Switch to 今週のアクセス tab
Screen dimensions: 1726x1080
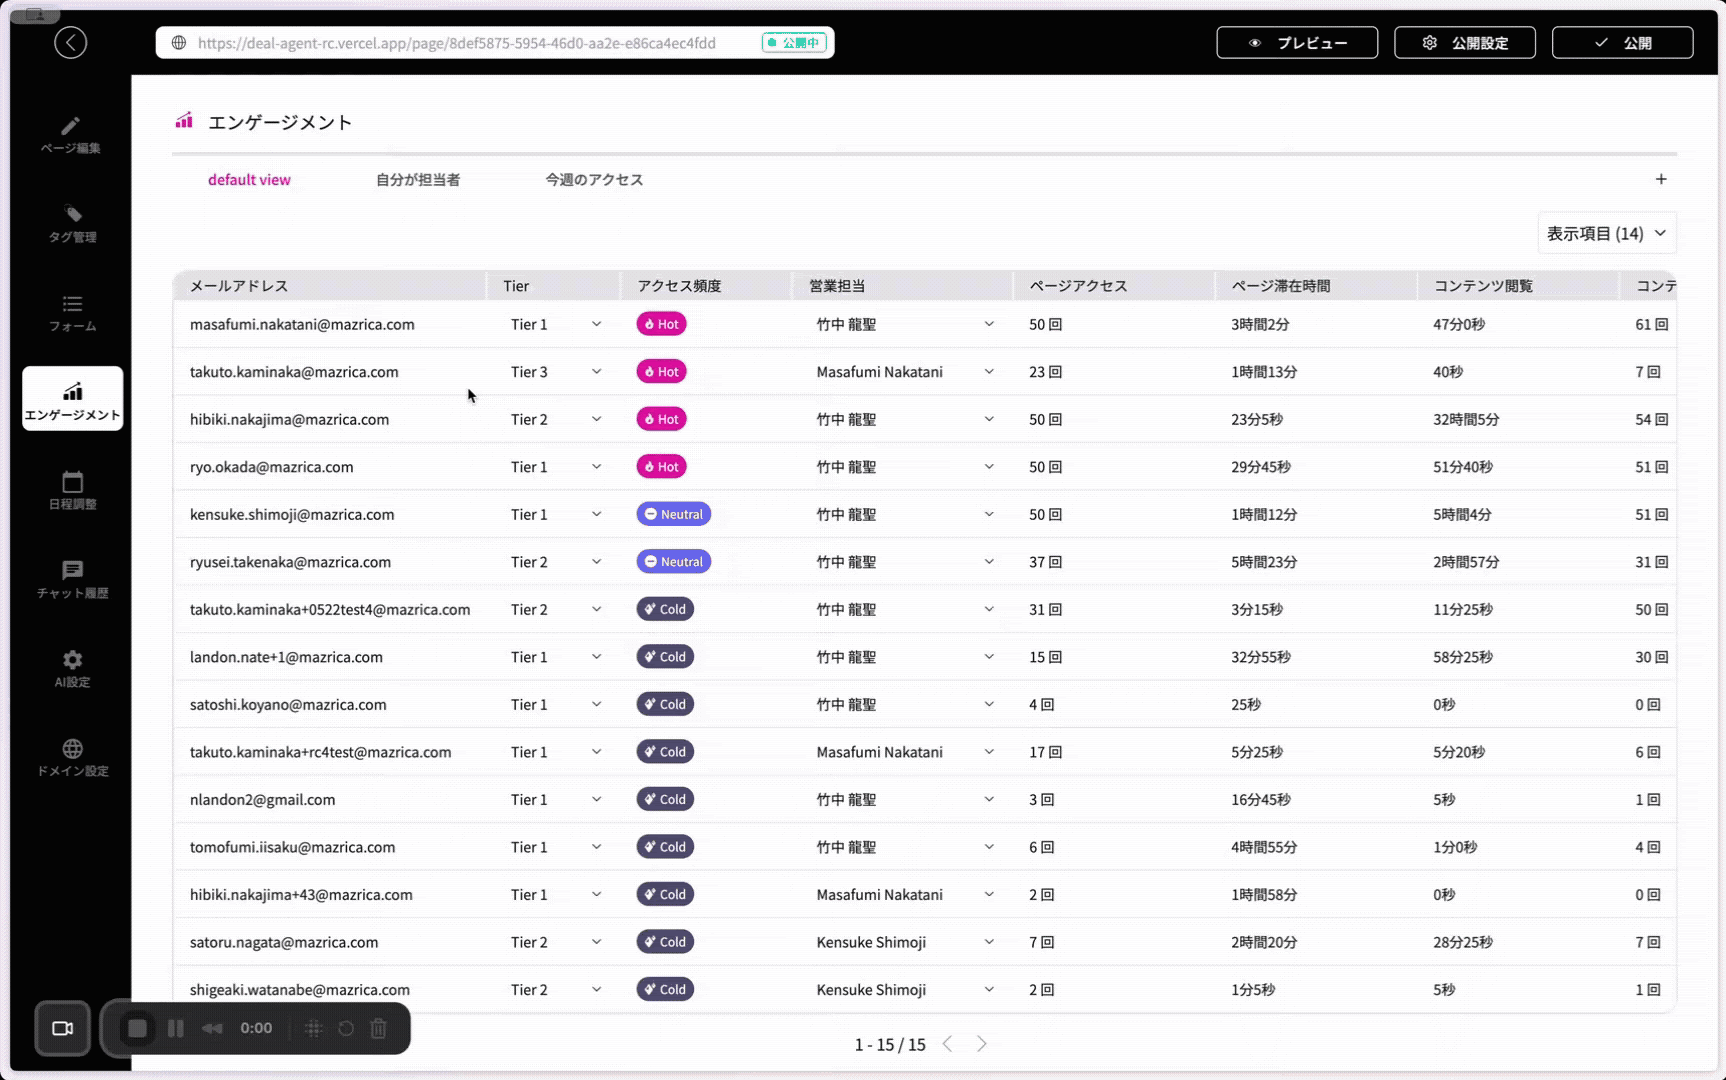[x=594, y=180]
